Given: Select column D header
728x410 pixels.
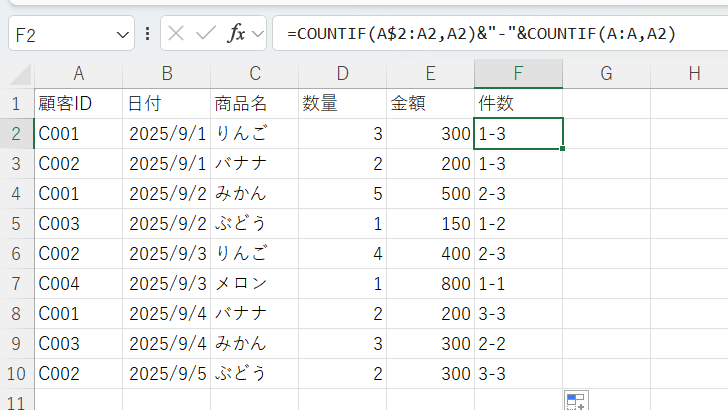Looking at the screenshot, I should pos(343,73).
